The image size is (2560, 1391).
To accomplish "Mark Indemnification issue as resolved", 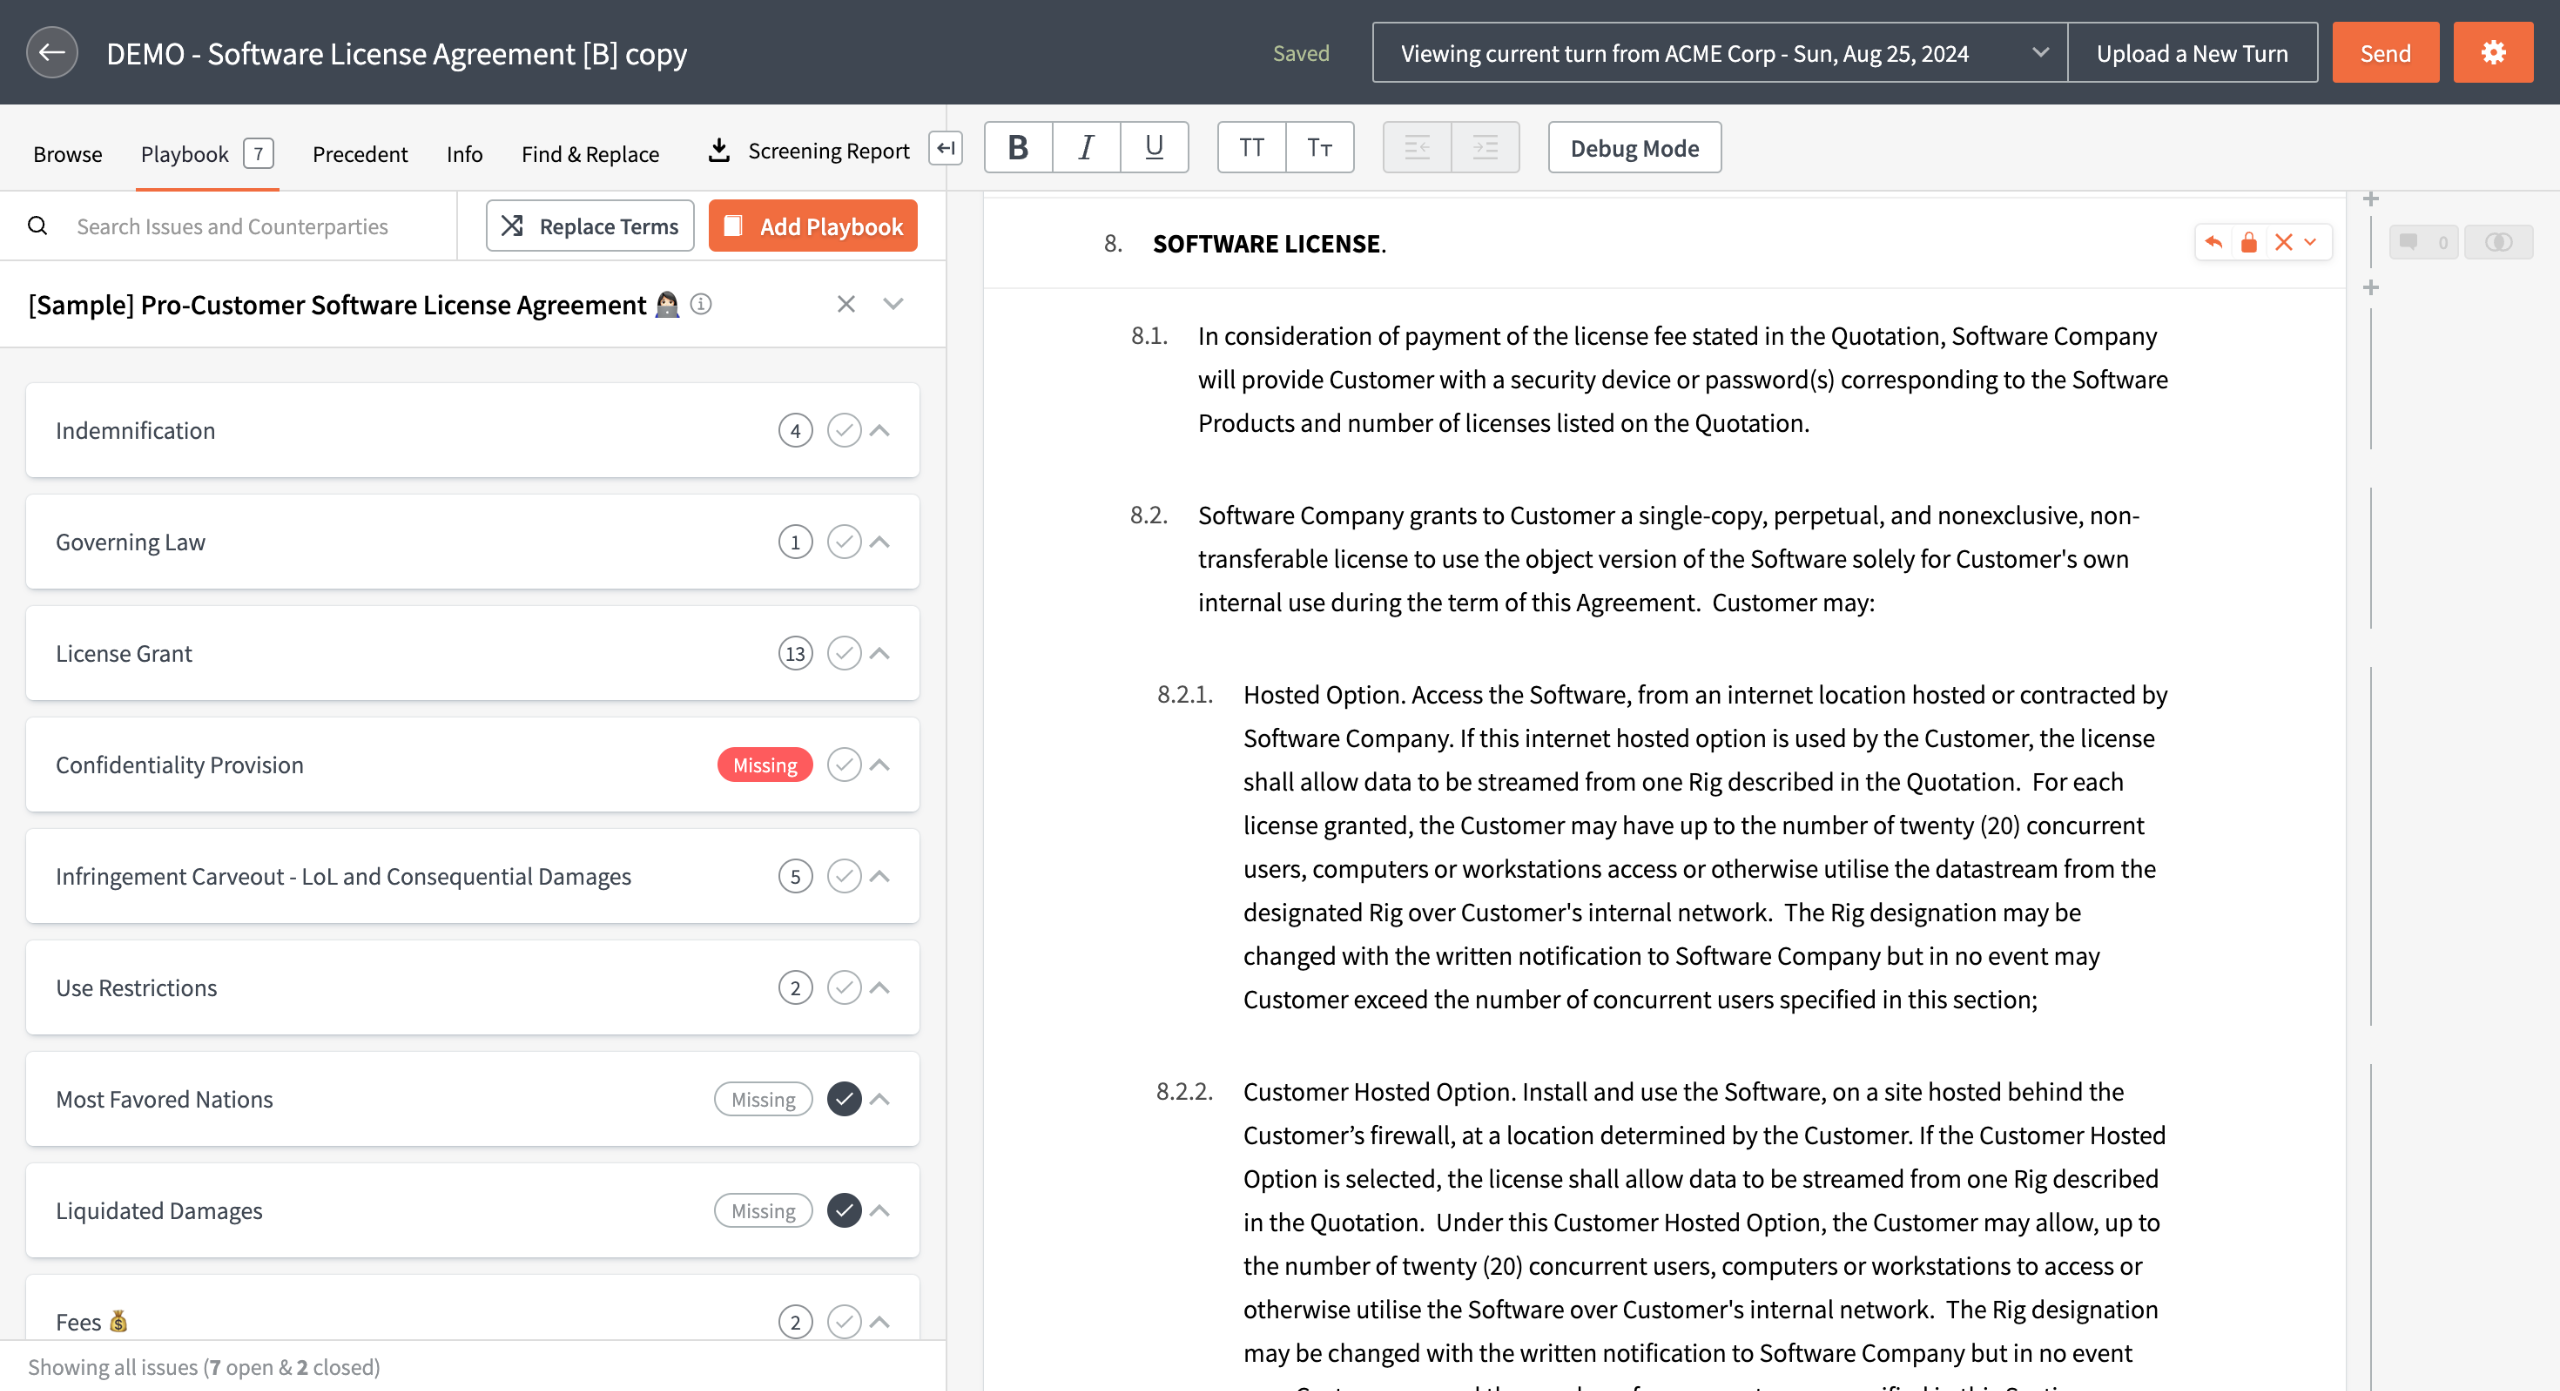I will [844, 431].
